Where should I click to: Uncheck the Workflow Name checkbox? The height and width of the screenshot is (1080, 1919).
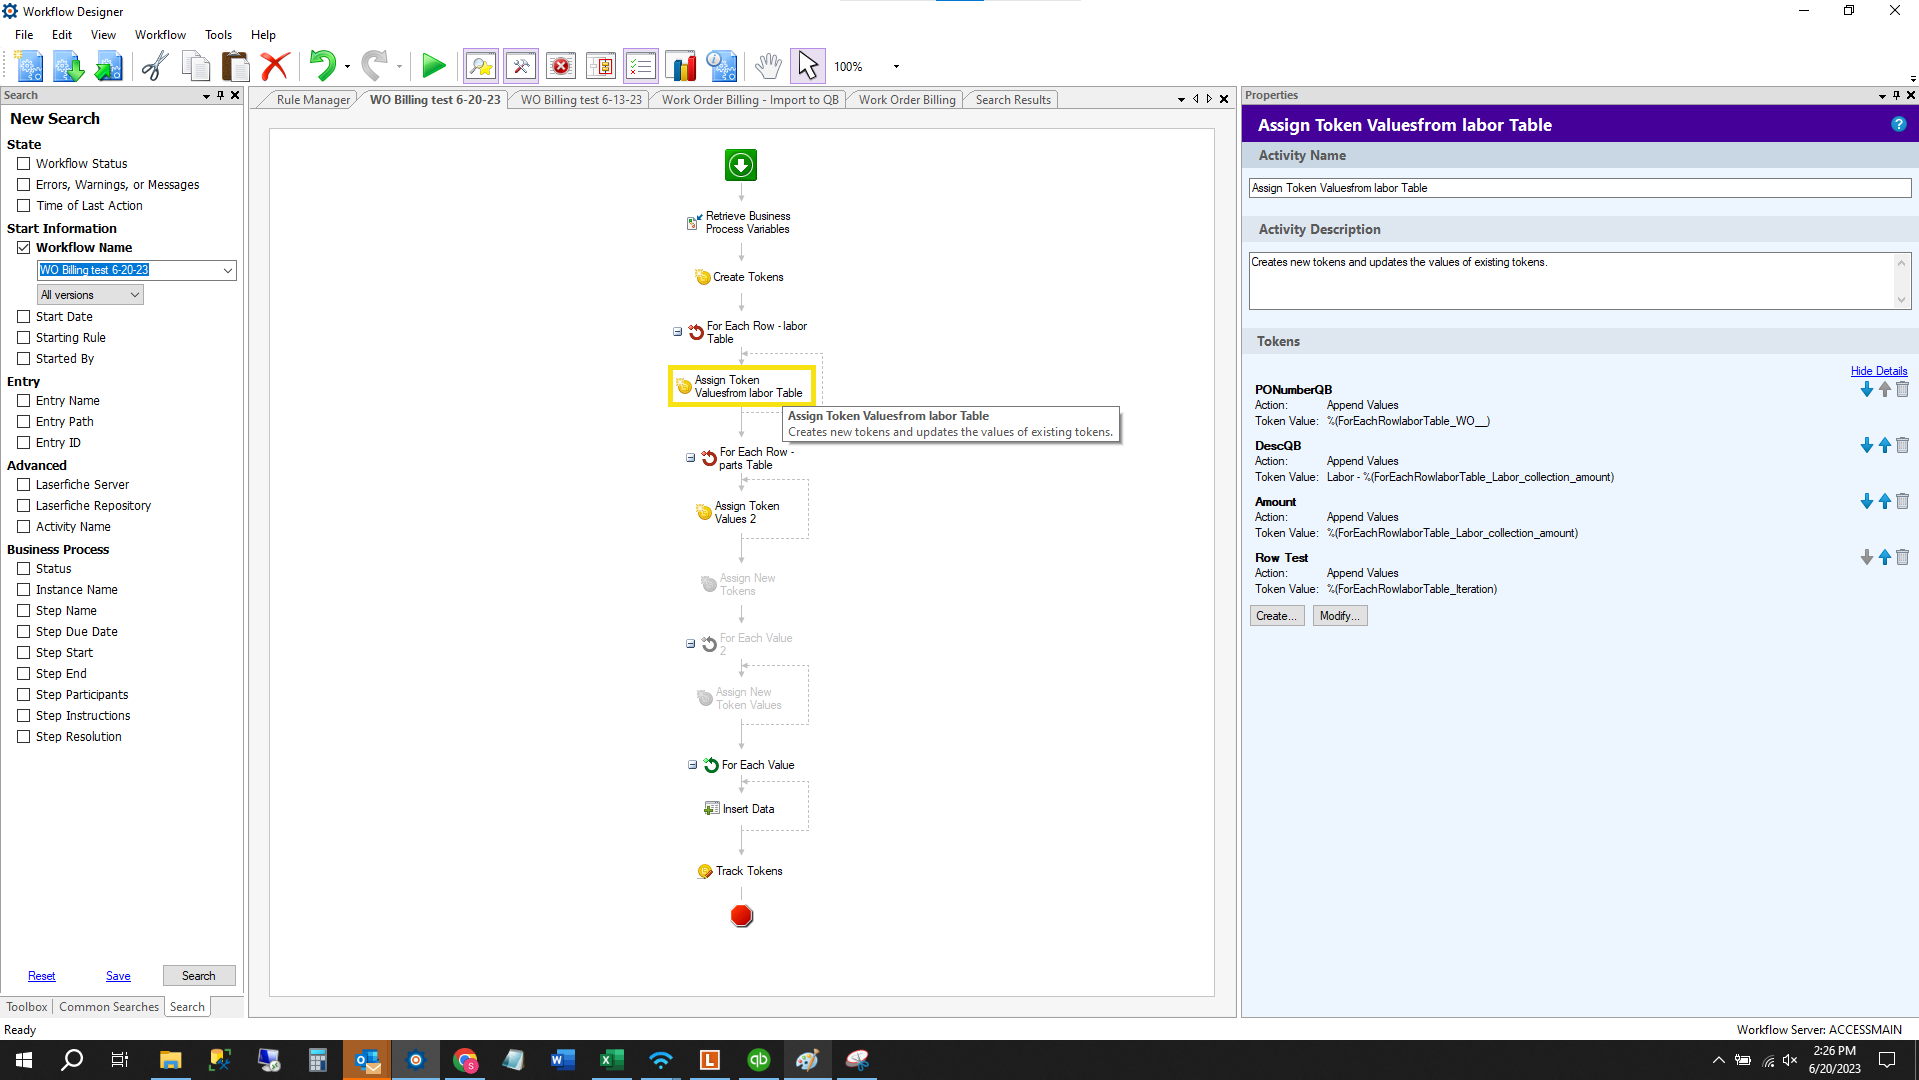coord(24,248)
